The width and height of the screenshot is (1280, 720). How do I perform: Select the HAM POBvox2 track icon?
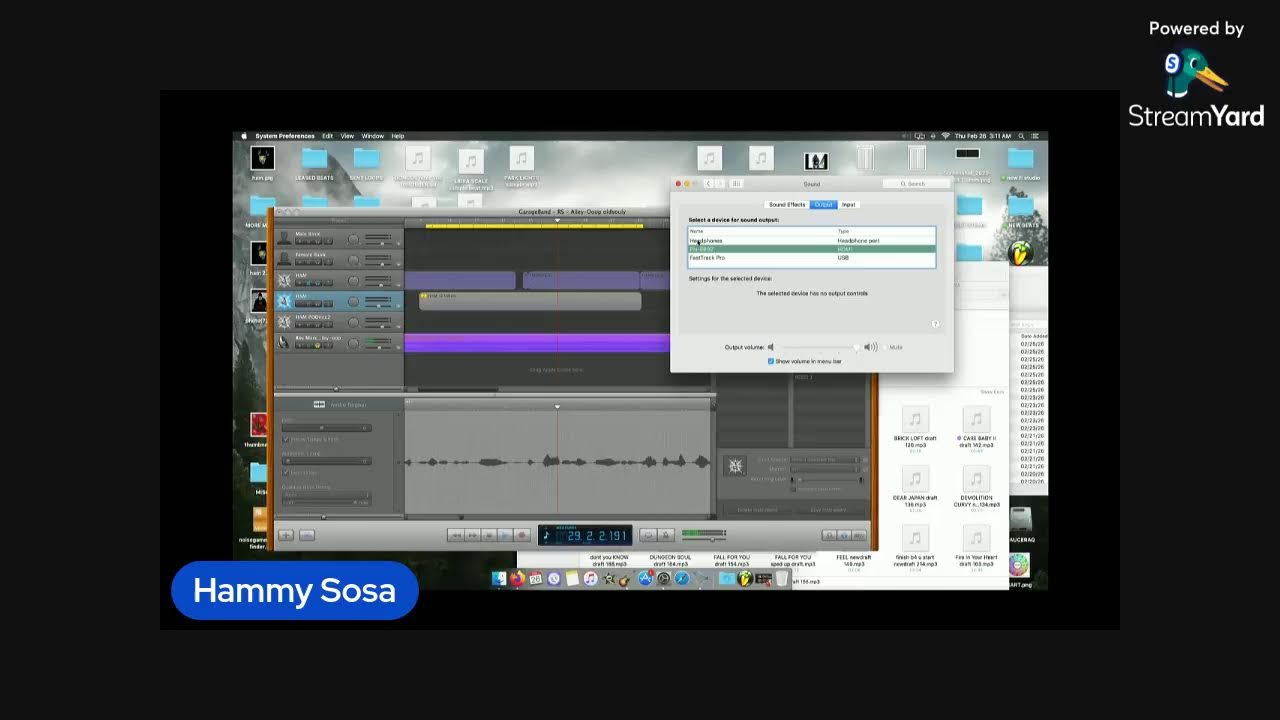(x=285, y=321)
